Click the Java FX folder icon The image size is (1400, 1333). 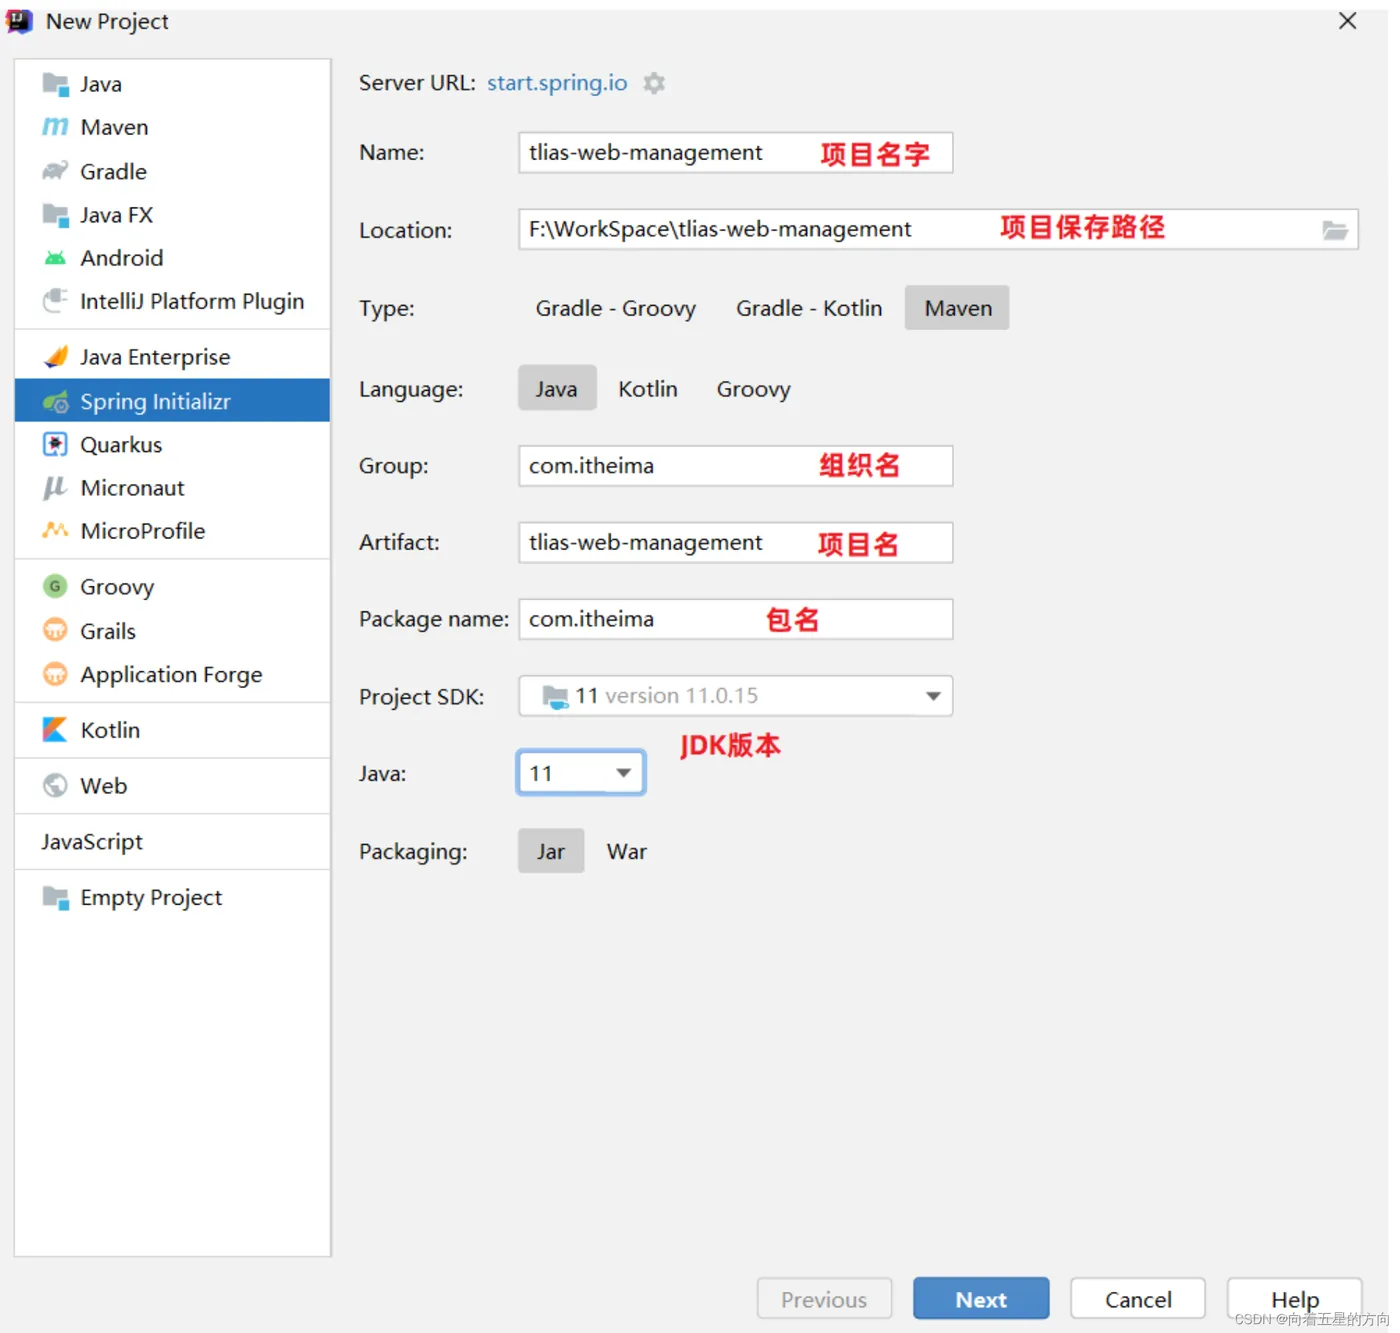pyautogui.click(x=55, y=214)
